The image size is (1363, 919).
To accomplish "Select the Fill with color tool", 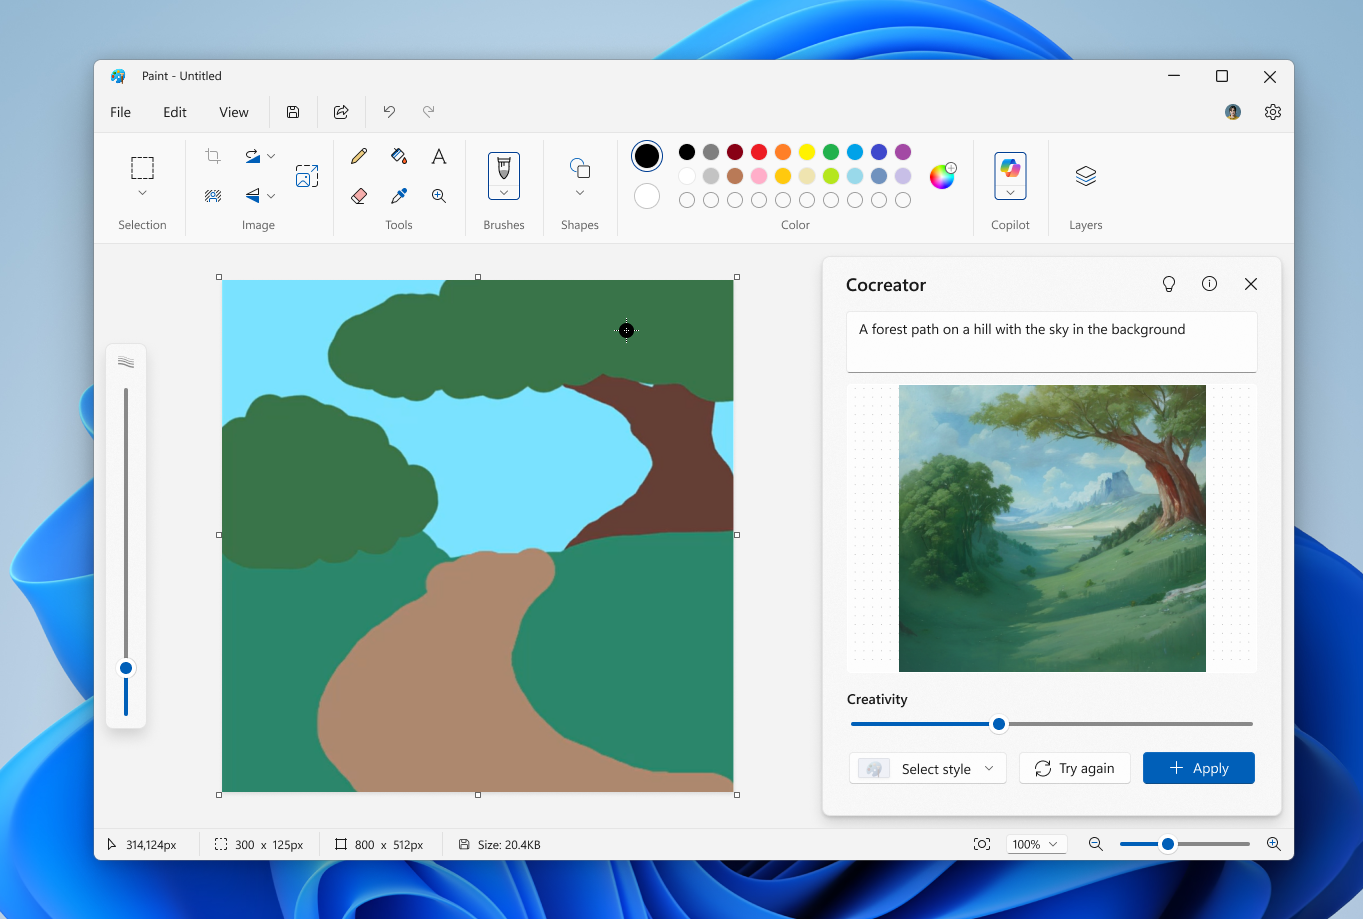I will click(x=398, y=156).
